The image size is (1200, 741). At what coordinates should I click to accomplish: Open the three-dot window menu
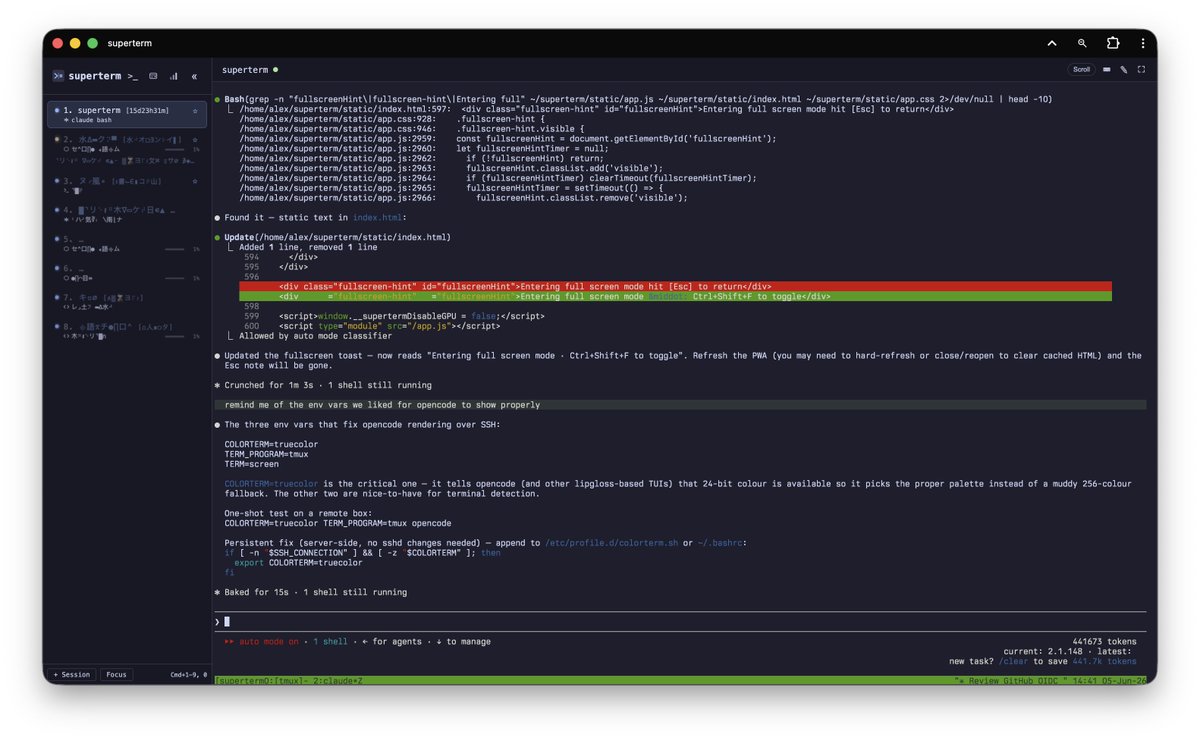pos(1143,43)
